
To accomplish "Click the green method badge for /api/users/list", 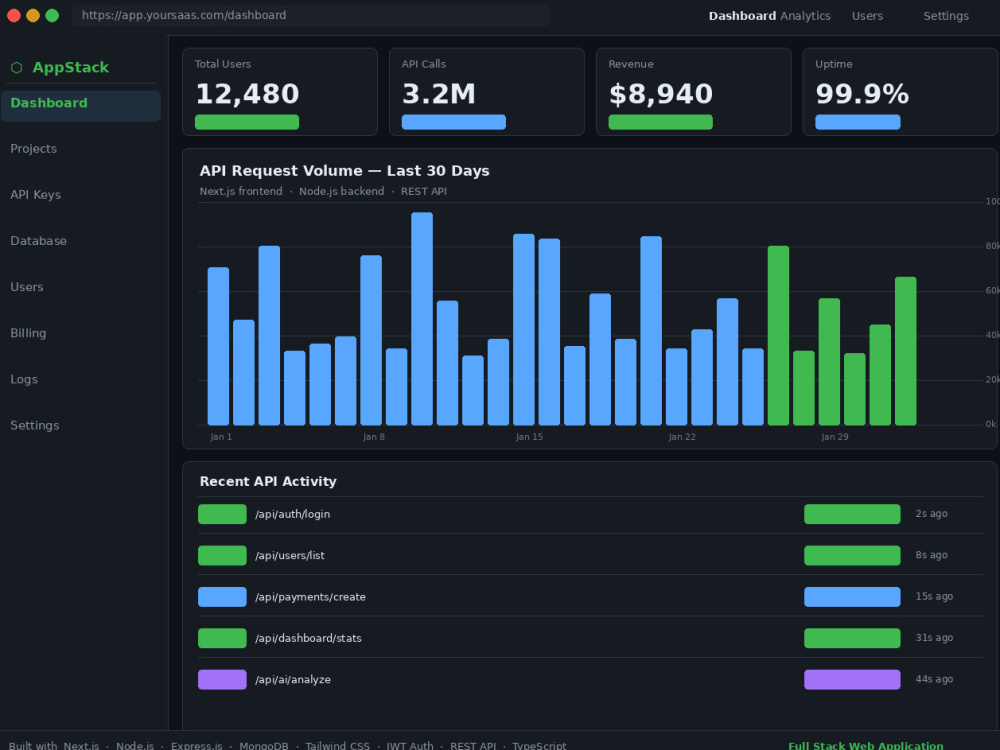I will 222,555.
